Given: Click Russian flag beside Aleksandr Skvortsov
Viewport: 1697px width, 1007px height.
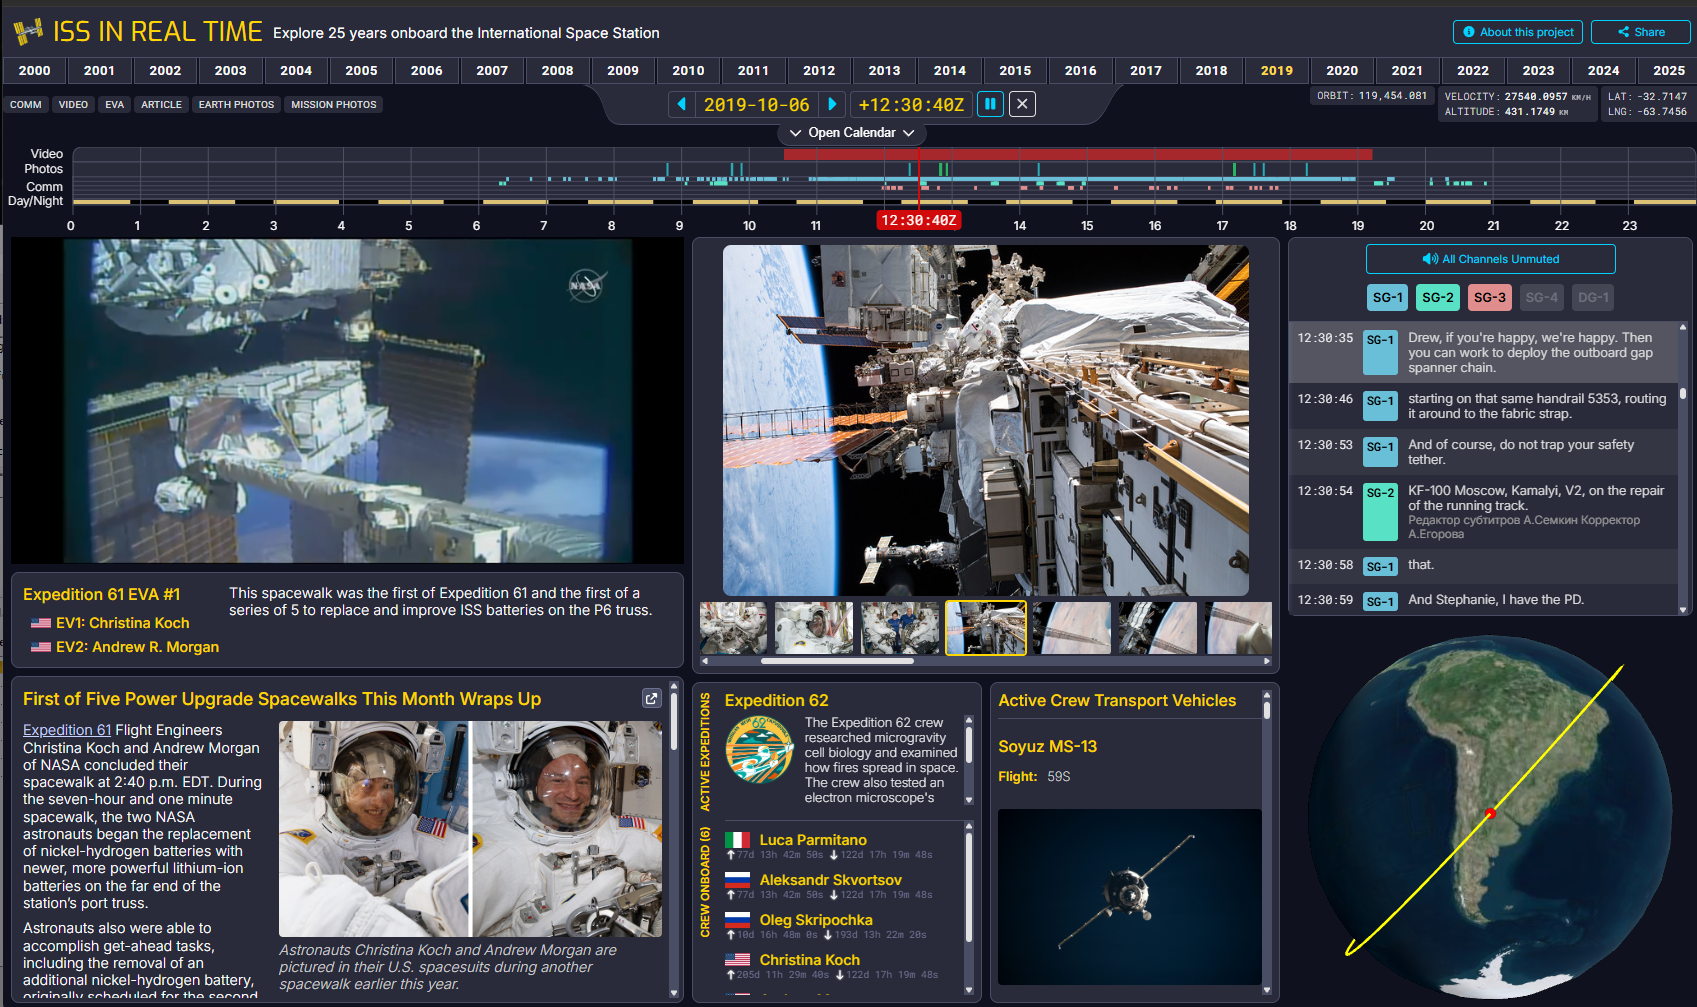Looking at the screenshot, I should point(738,880).
